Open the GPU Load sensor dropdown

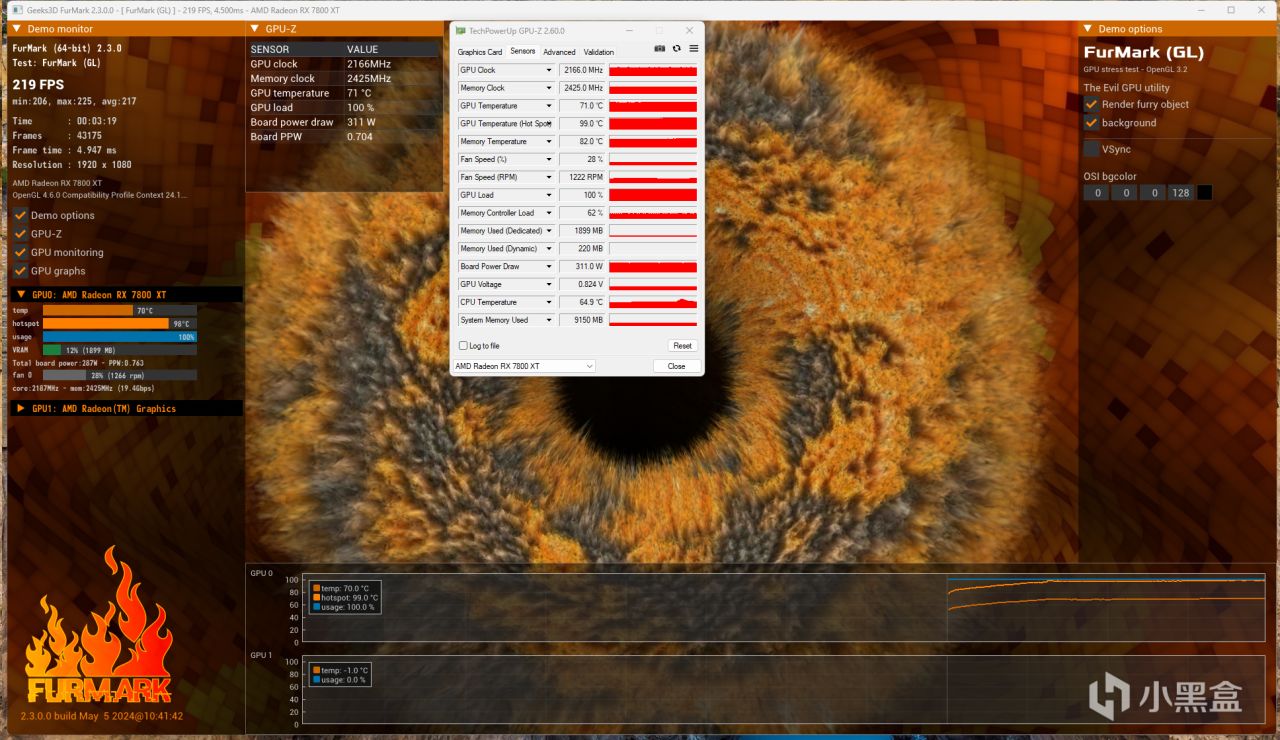(x=548, y=195)
